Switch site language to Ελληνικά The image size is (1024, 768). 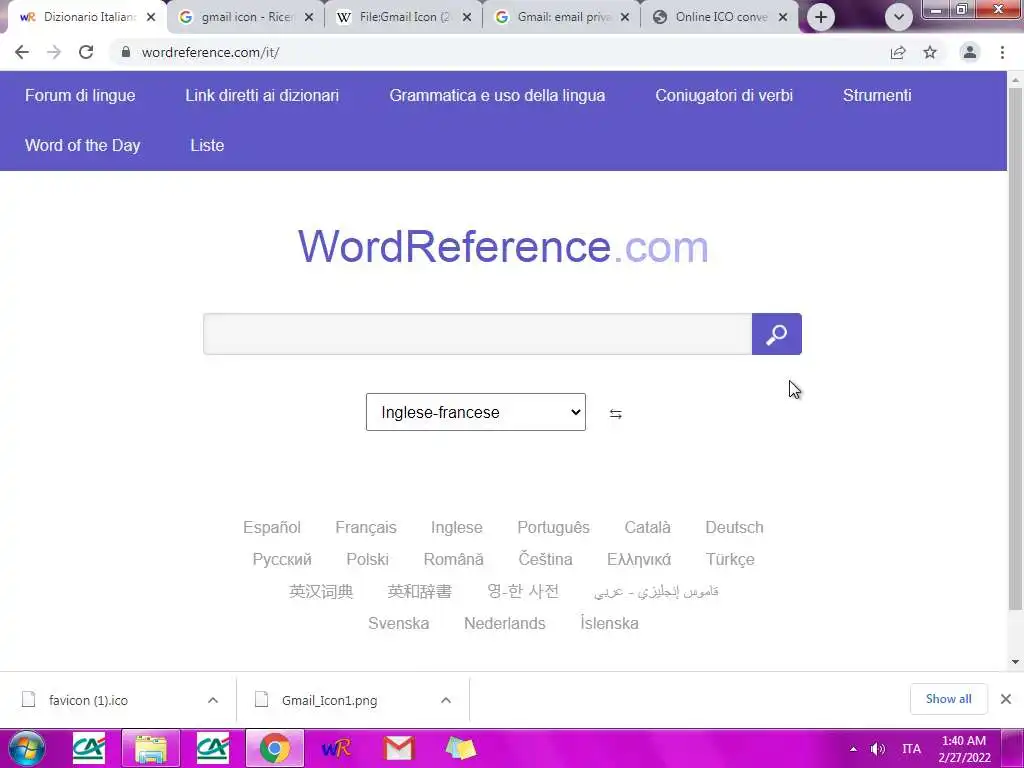(639, 560)
